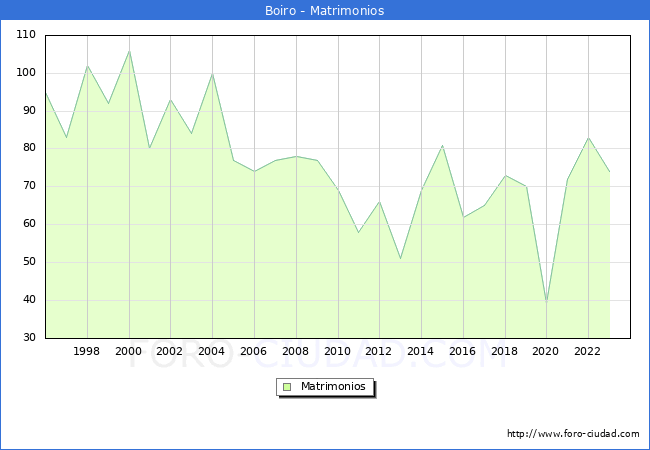Click the 110 y-axis label
Screen dimensions: 650x450
point(26,35)
